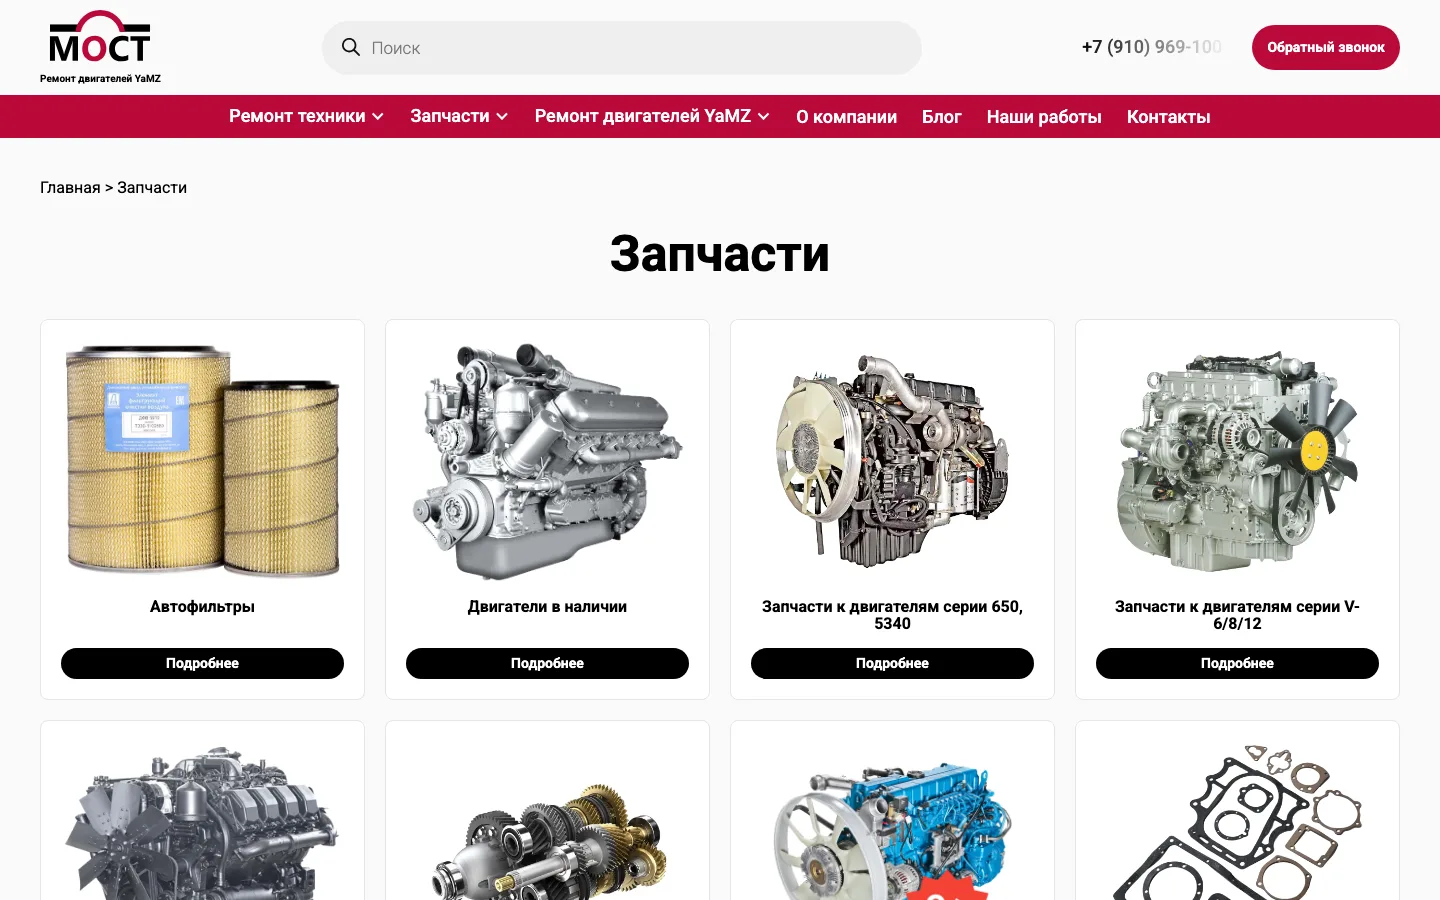The width and height of the screenshot is (1440, 900).
Task: Open the Контакты page
Action: click(1169, 117)
